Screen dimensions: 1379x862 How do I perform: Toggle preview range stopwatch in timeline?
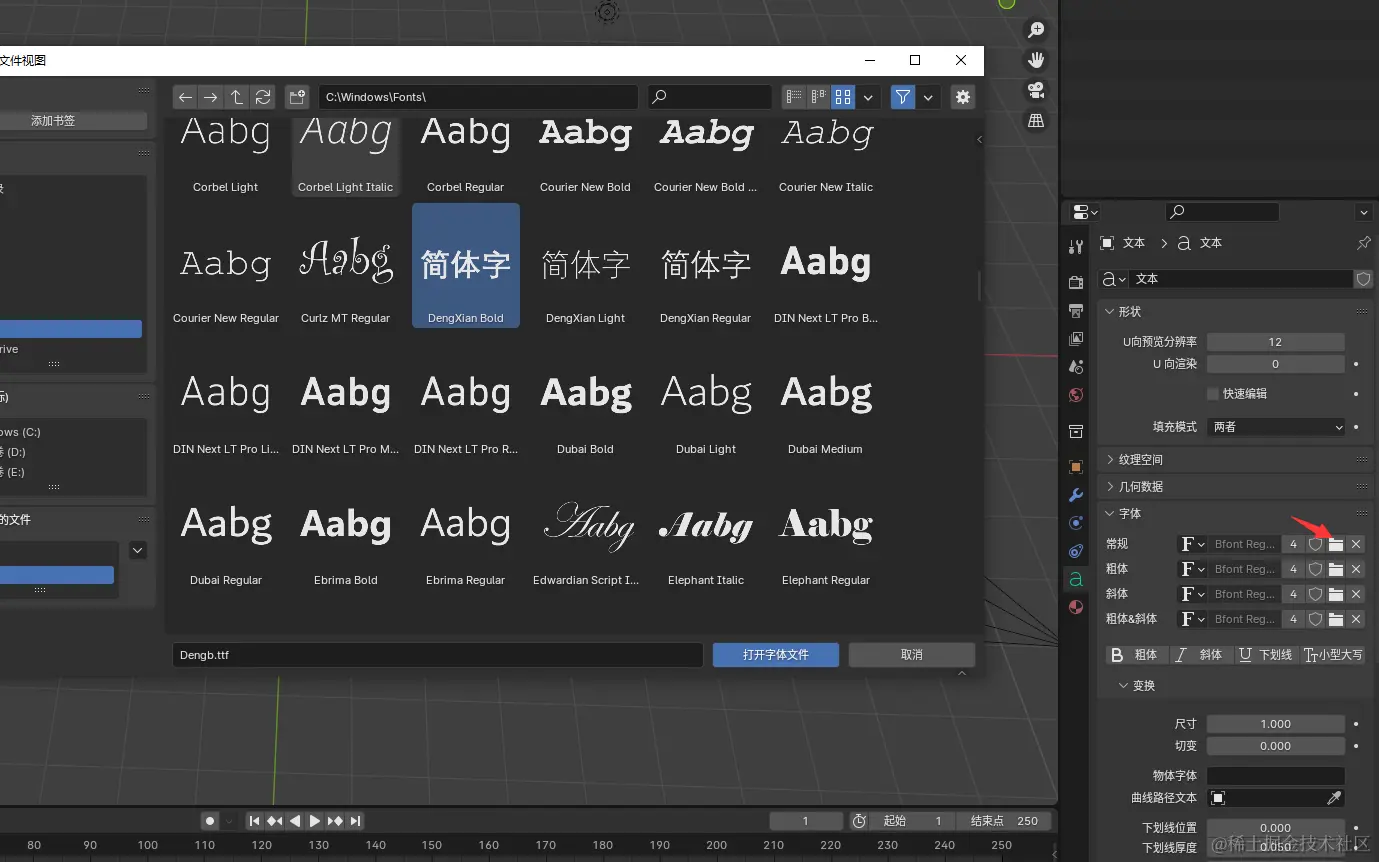point(859,821)
